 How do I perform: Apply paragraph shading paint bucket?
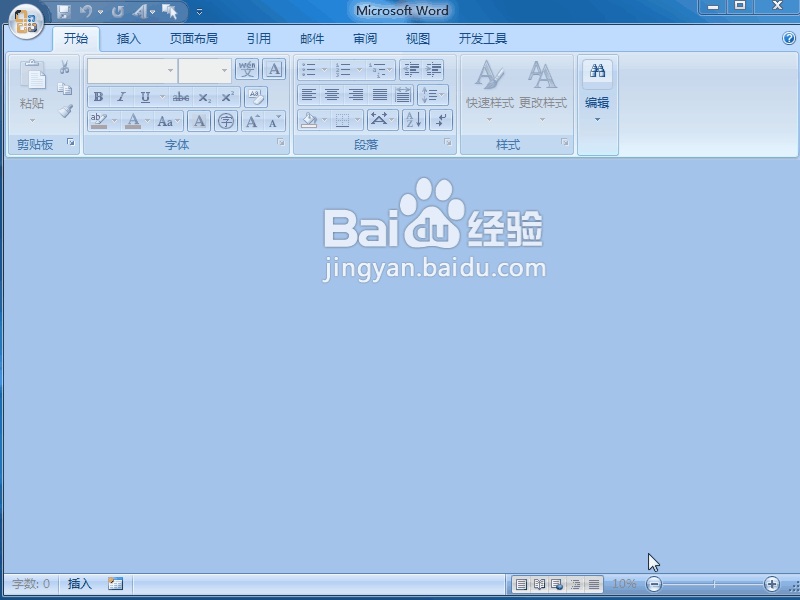click(x=309, y=120)
